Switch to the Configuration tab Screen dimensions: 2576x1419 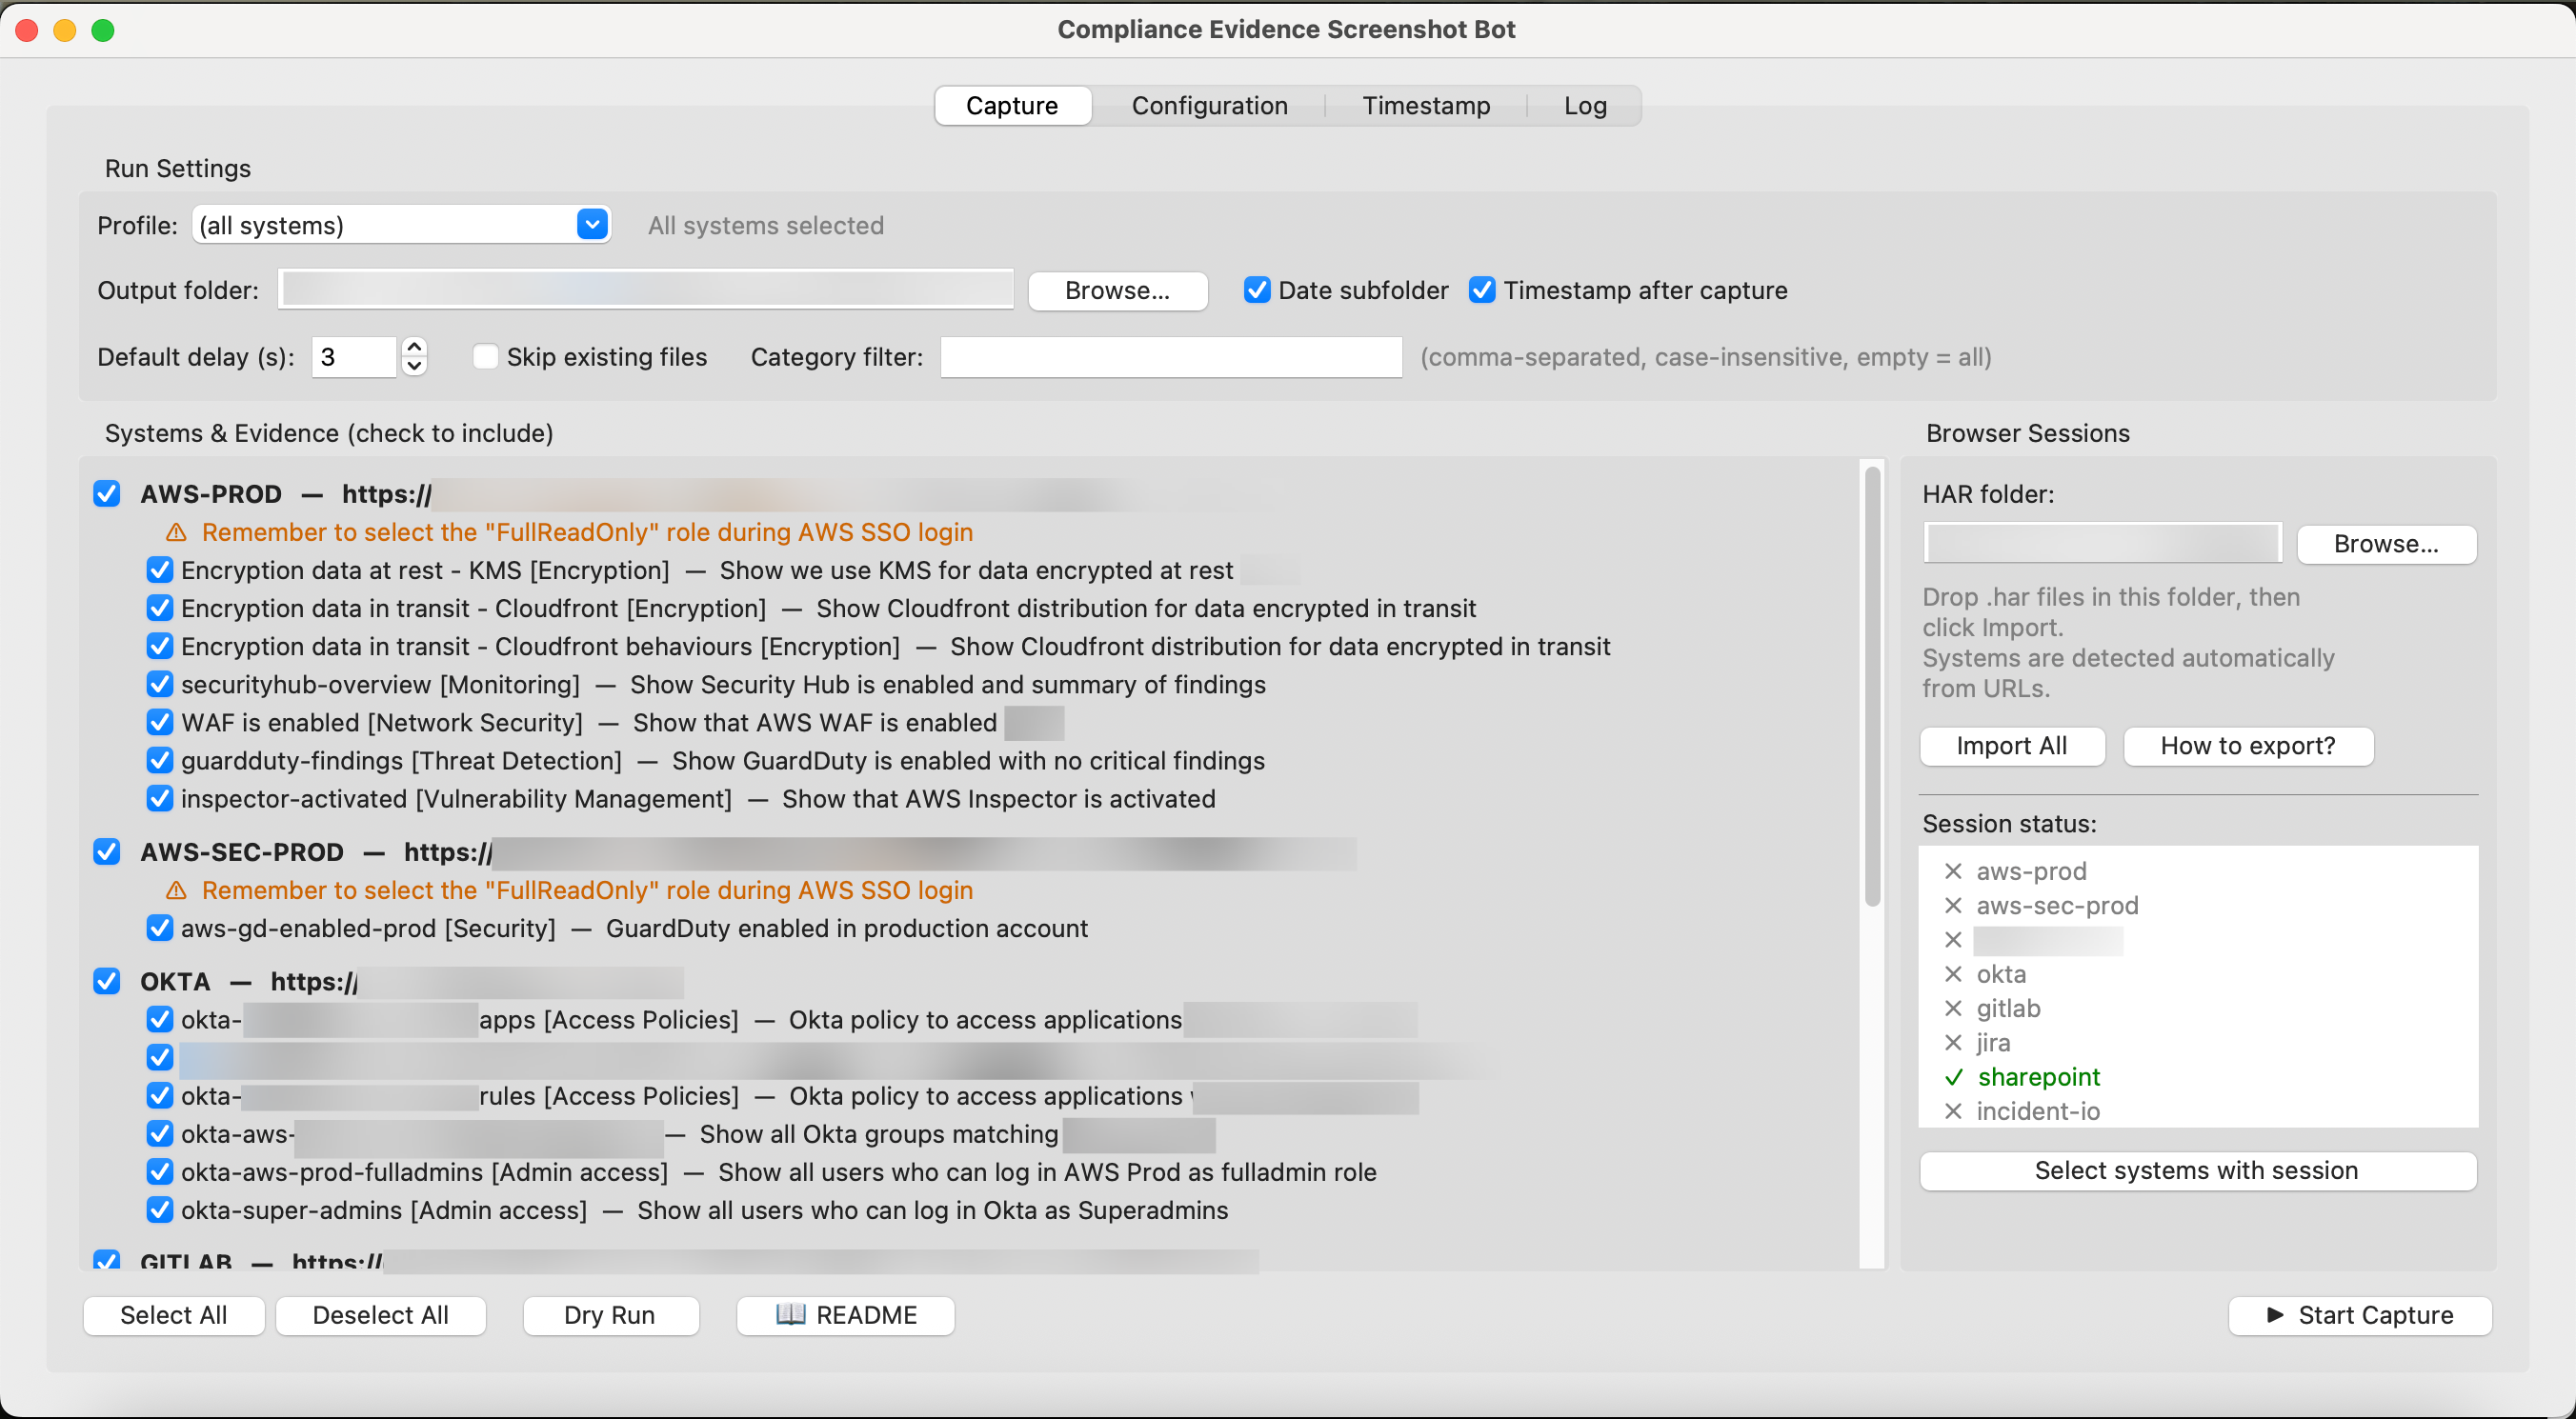1210,105
